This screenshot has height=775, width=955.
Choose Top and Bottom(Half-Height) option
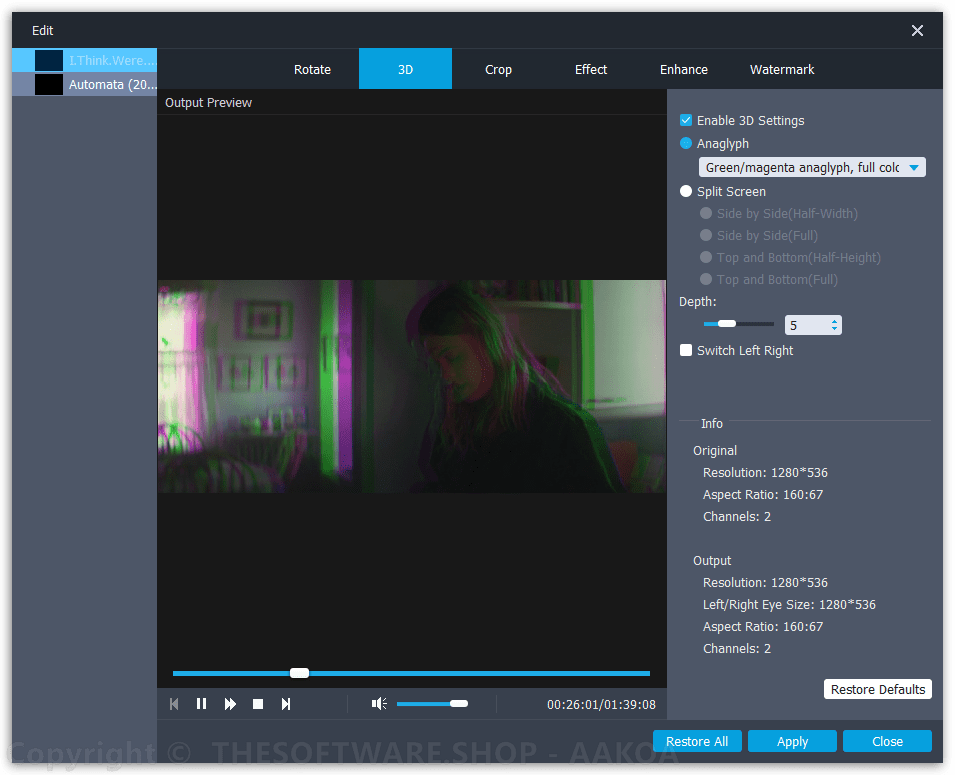[x=706, y=257]
